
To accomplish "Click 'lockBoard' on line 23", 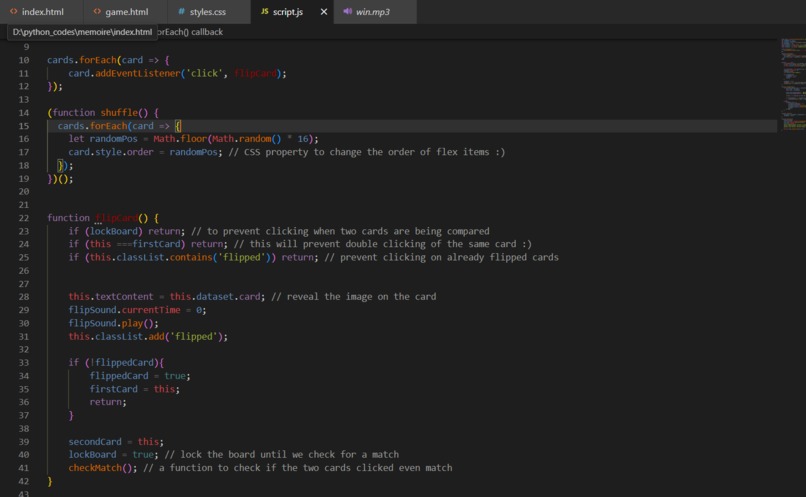I will (x=114, y=231).
